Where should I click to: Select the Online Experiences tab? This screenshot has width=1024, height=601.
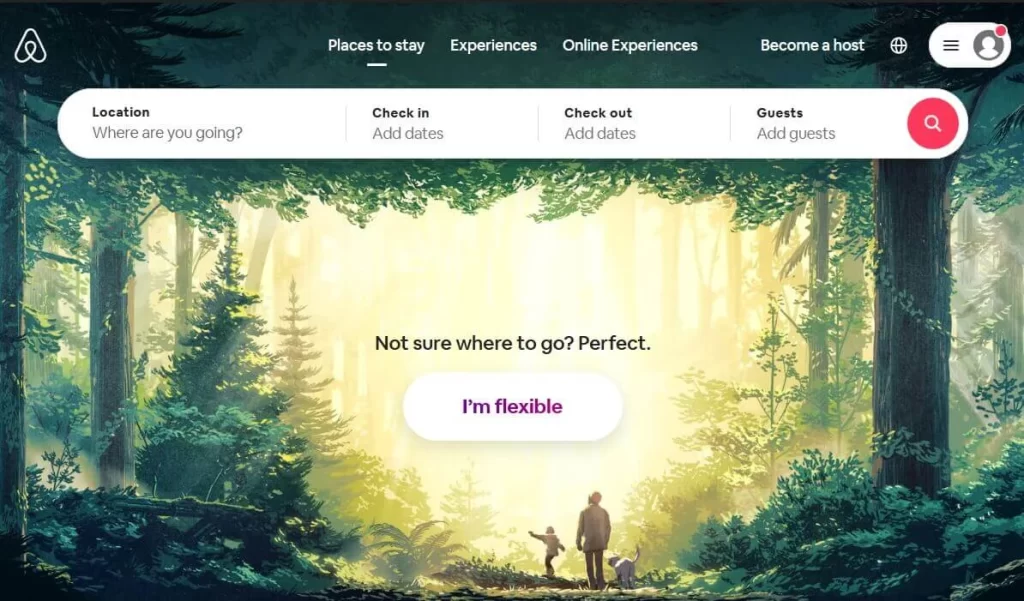[630, 46]
